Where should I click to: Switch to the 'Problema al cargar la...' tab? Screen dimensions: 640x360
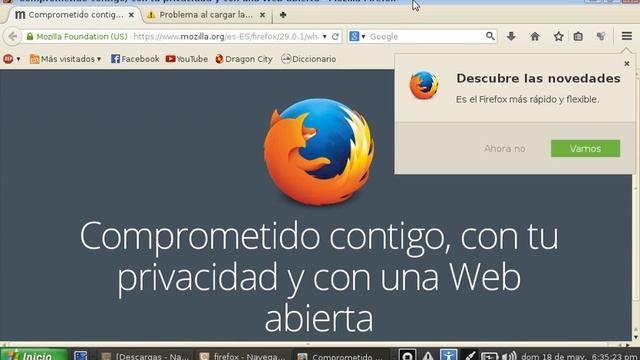tap(206, 15)
